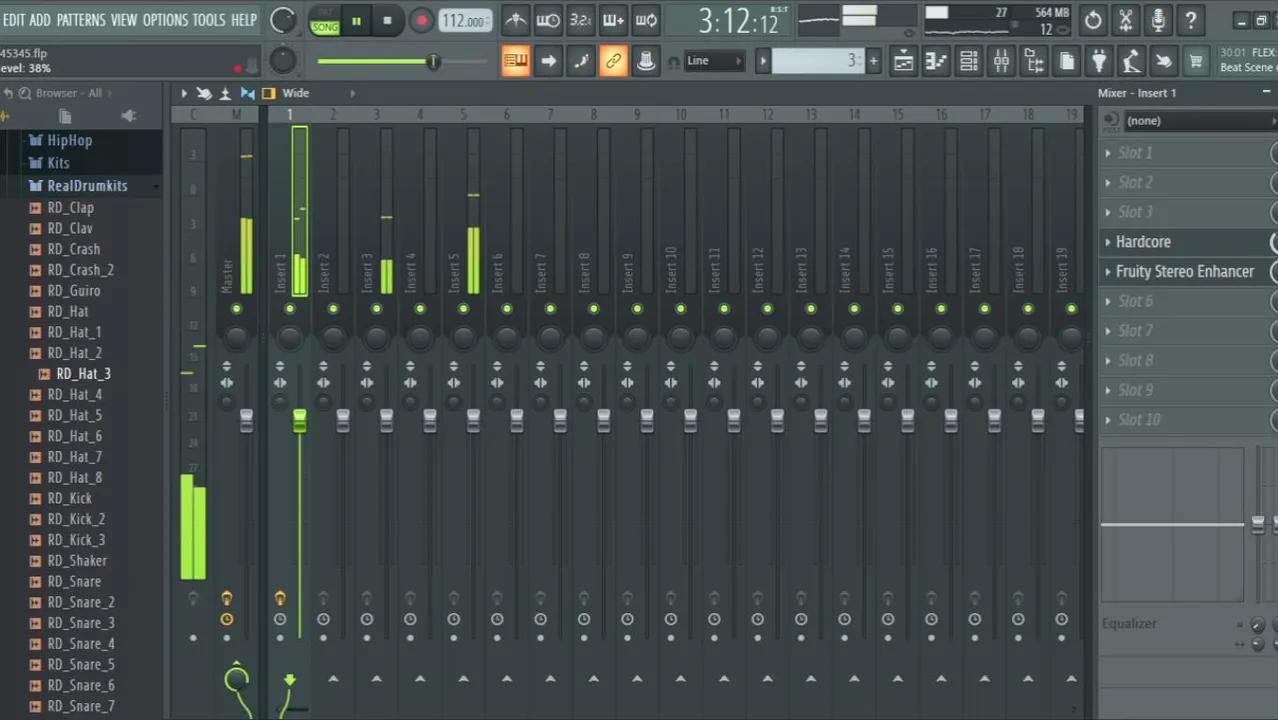Toggle the main snap magnet icon
Image resolution: width=1278 pixels, height=720 pixels.
(x=673, y=62)
